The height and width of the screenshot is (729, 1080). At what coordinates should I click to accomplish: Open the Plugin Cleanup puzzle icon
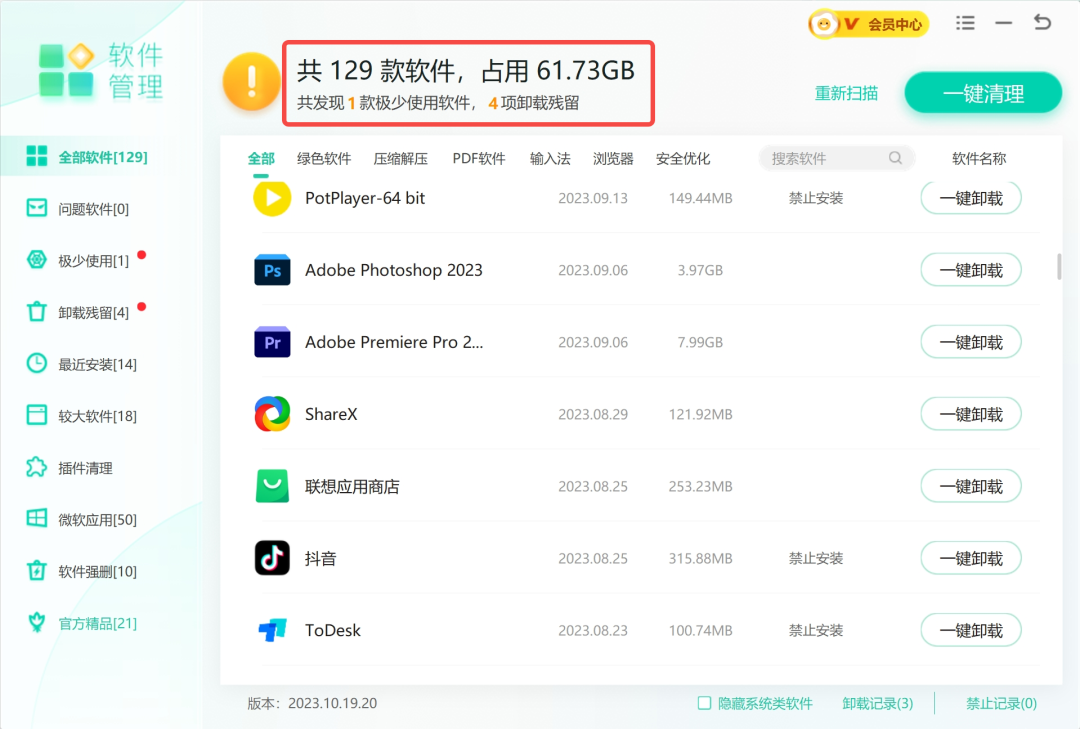37,467
